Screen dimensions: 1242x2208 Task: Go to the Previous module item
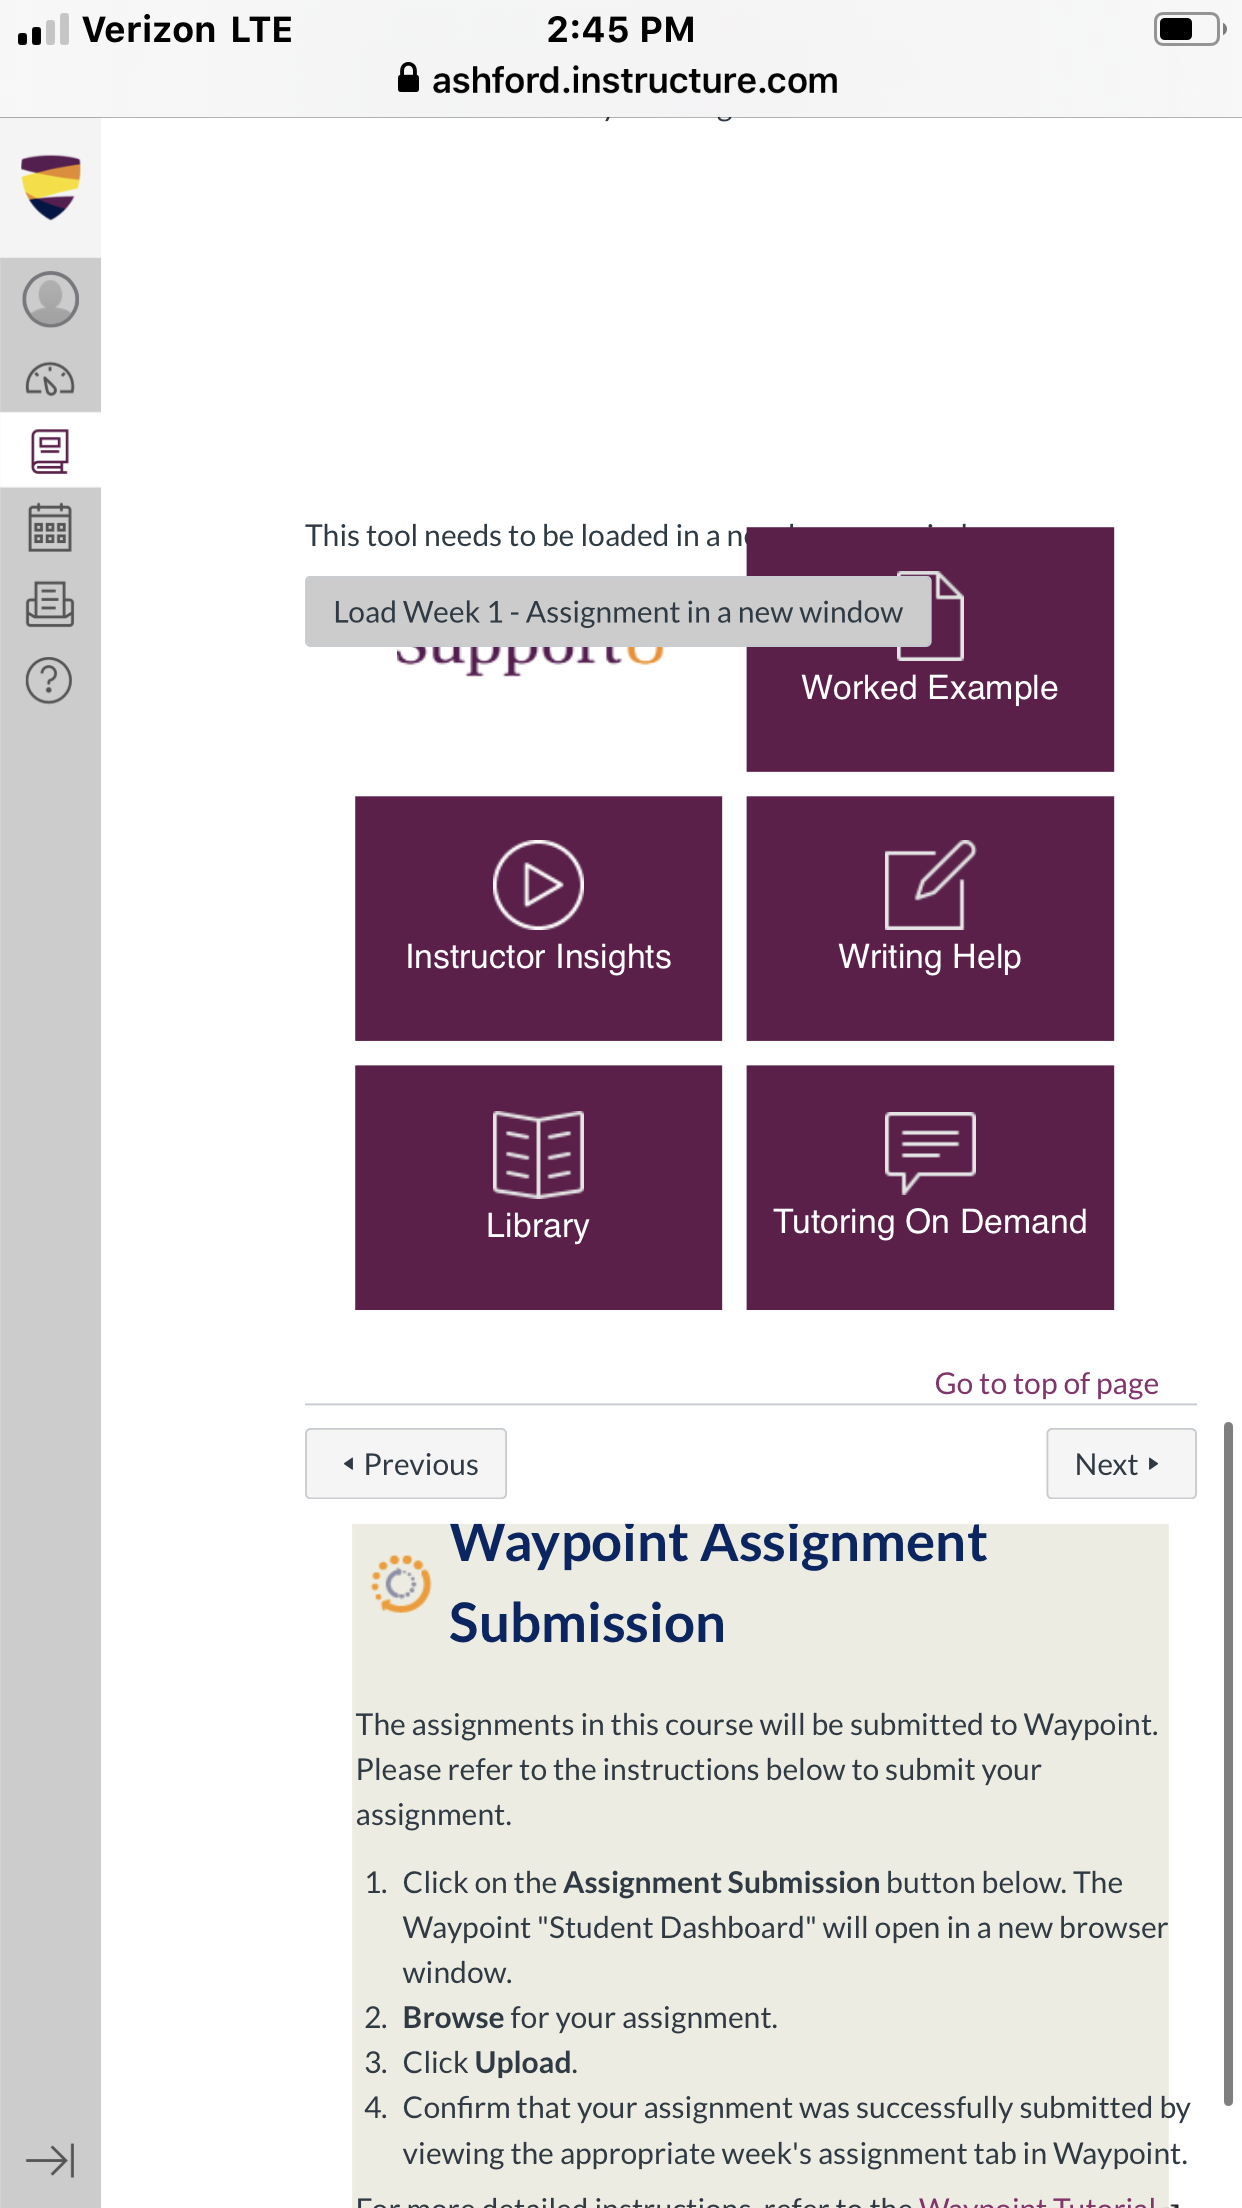[406, 1464]
